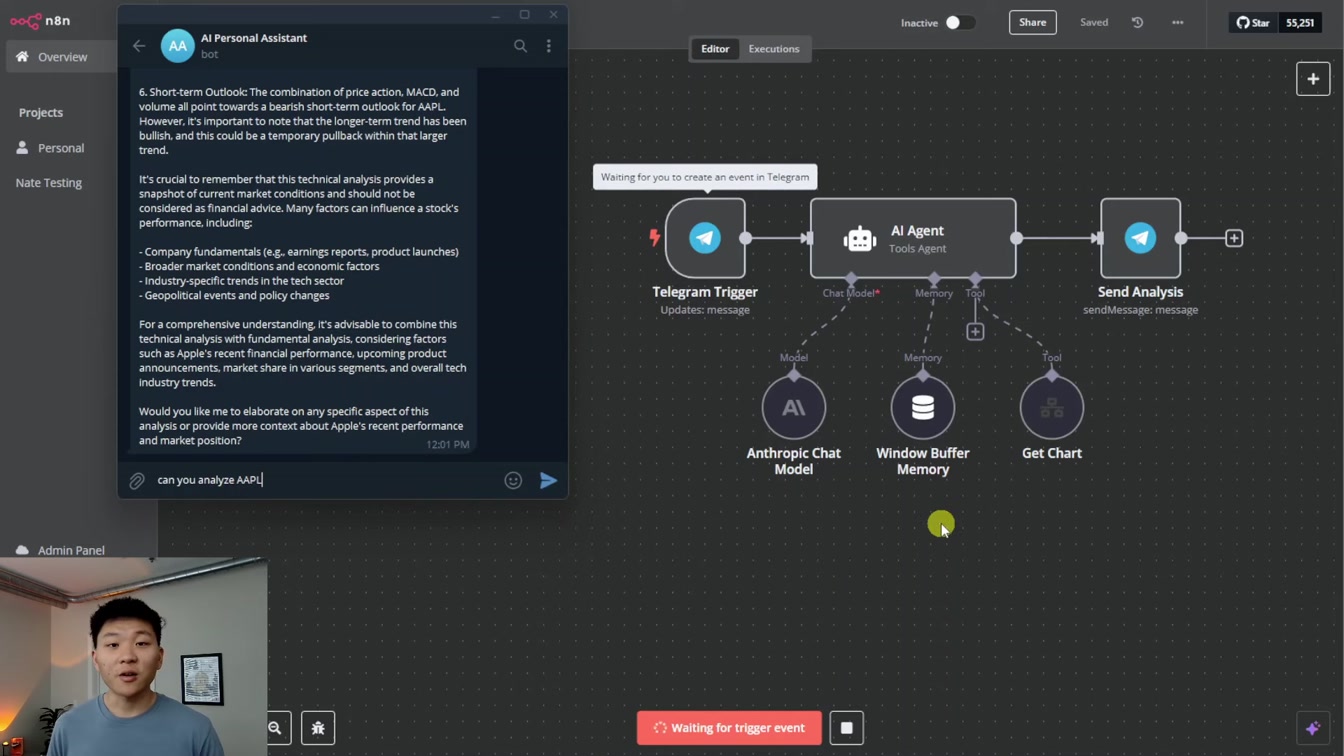Viewport: 1344px width, 756px height.
Task: Open the Nate Testing project
Action: [x=49, y=183]
